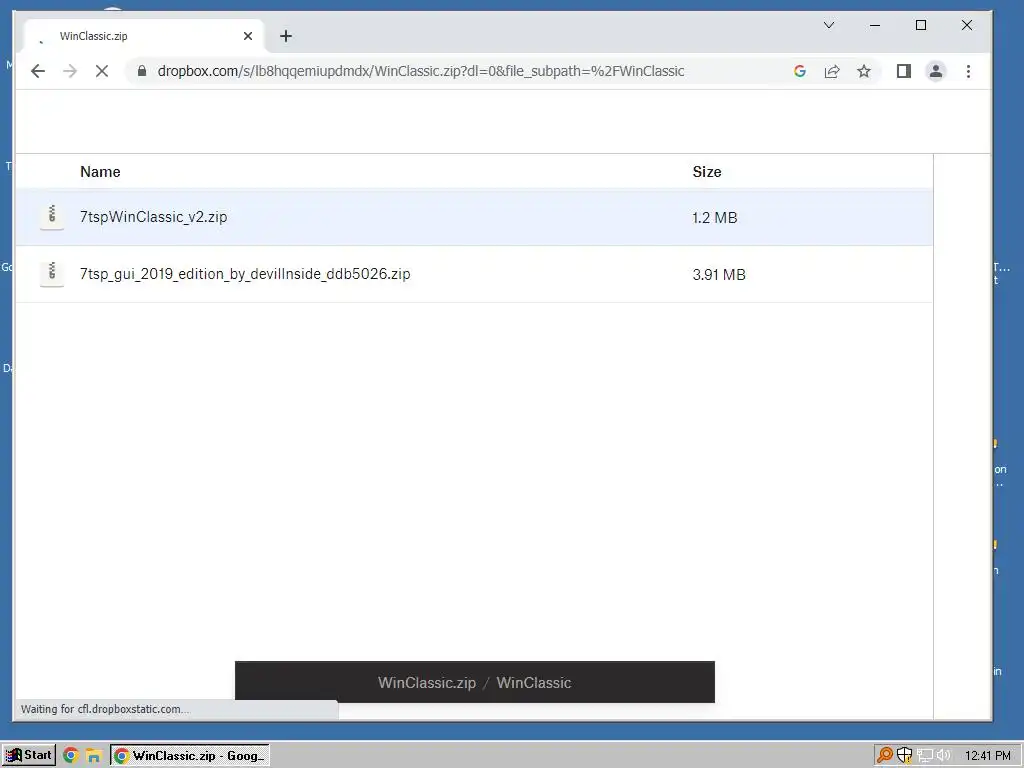Click the zip icon for 7tsp_gui_2019 file

coord(52,274)
